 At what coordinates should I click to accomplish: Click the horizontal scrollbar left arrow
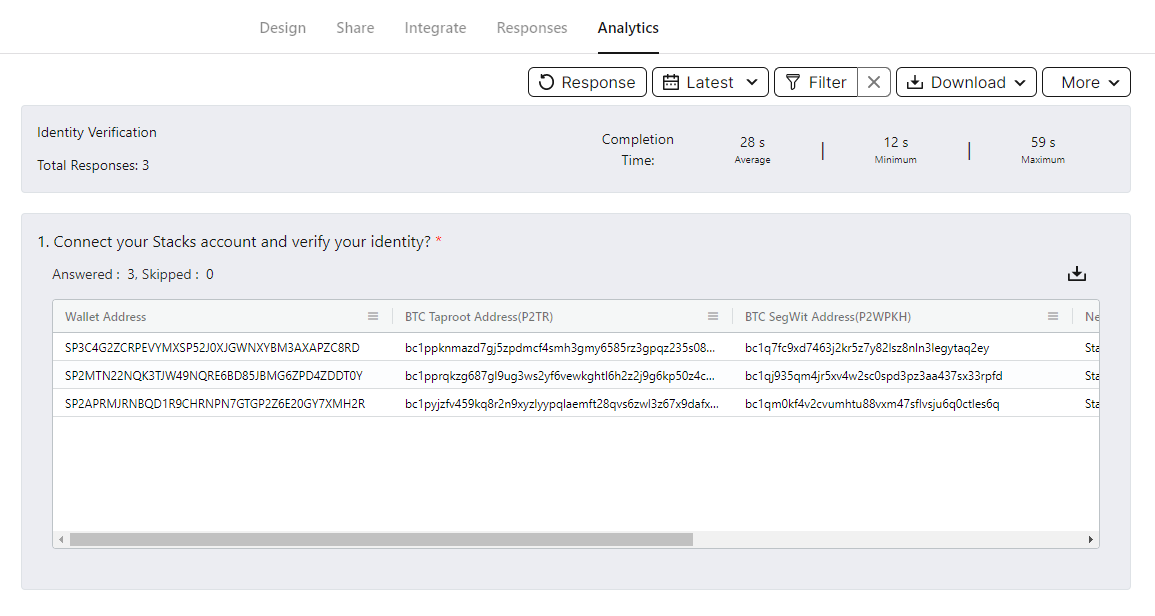(61, 540)
